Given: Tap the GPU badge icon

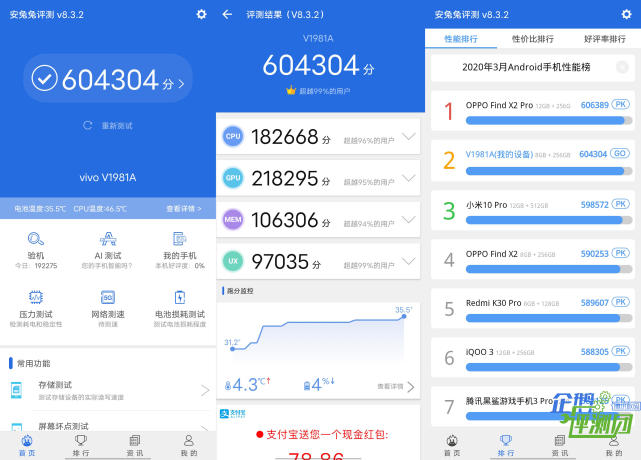Looking at the screenshot, I should click(233, 178).
